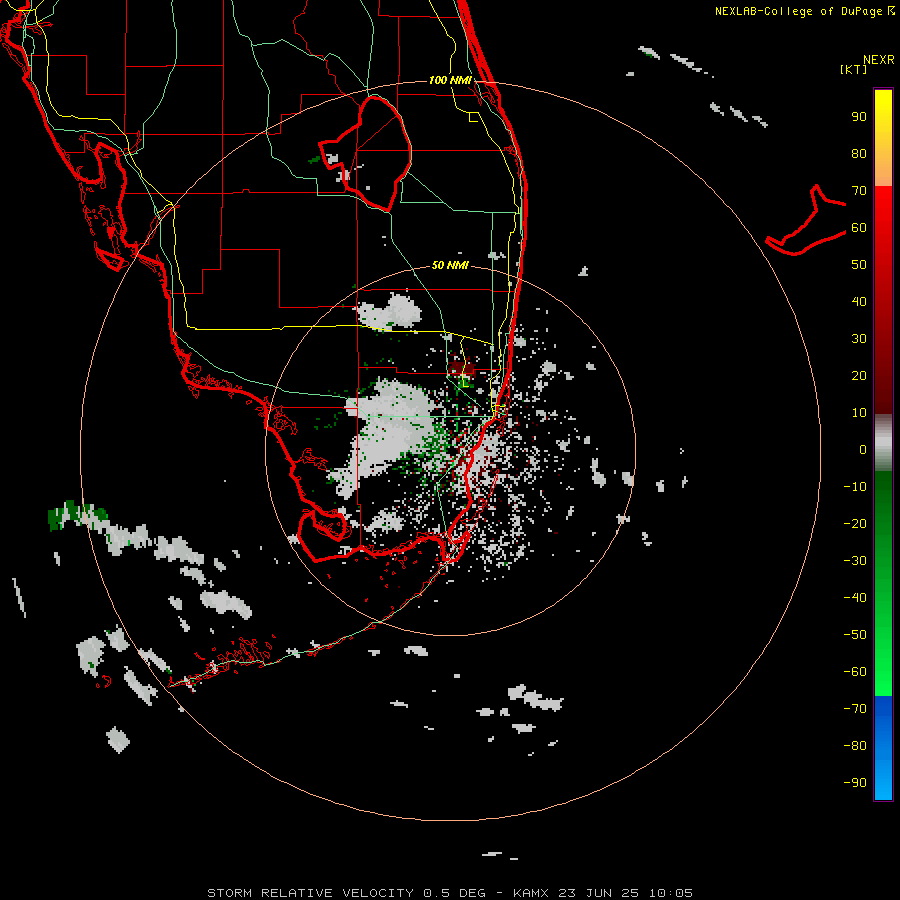Click the -70 scale label
The height and width of the screenshot is (900, 900).
[x=855, y=709]
